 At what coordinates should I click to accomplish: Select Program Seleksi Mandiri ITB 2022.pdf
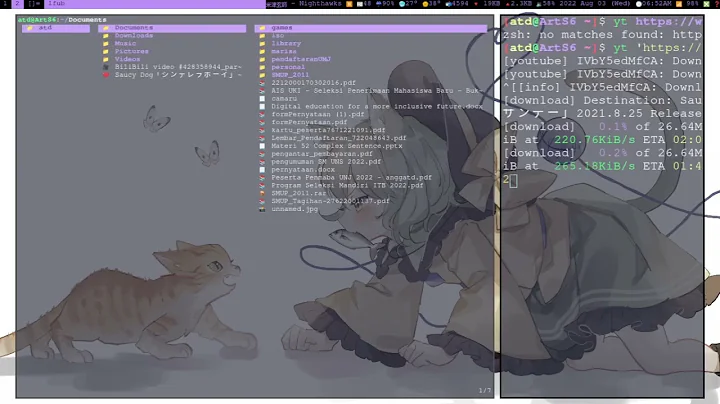coord(347,185)
